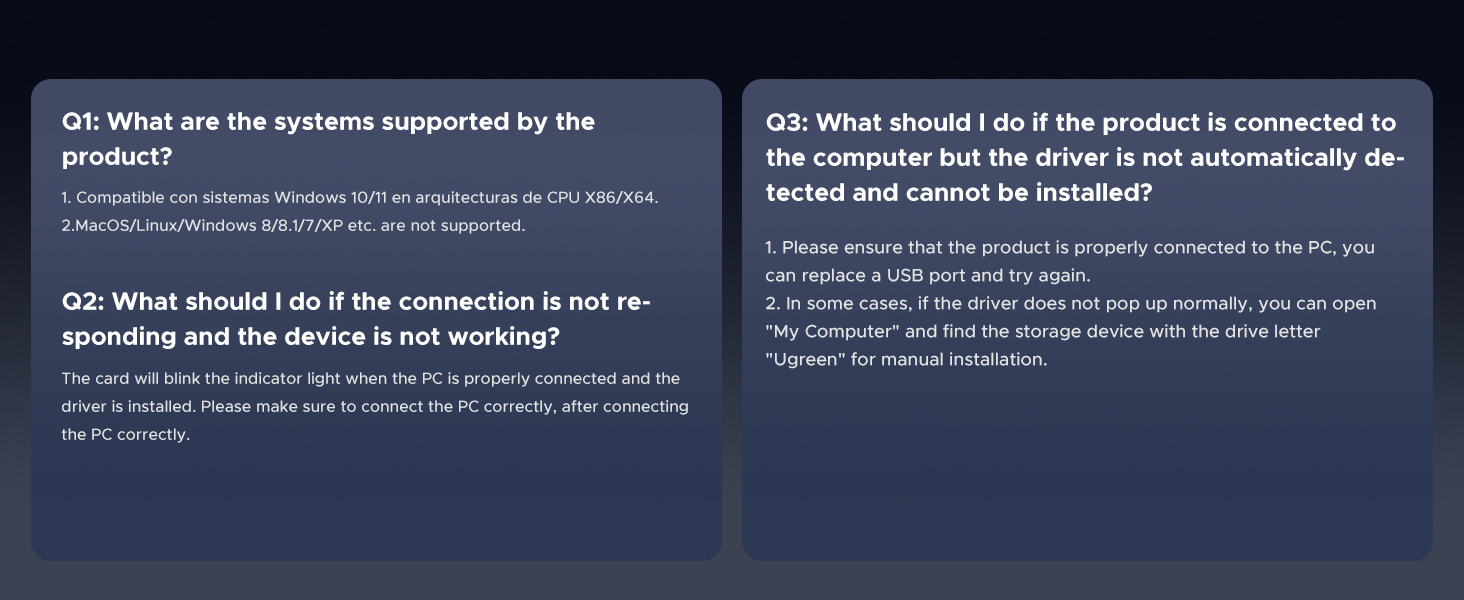Click the Windows 10/11 compatibility line
Image resolution: width=1464 pixels, height=600 pixels.
pyautogui.click(x=360, y=198)
